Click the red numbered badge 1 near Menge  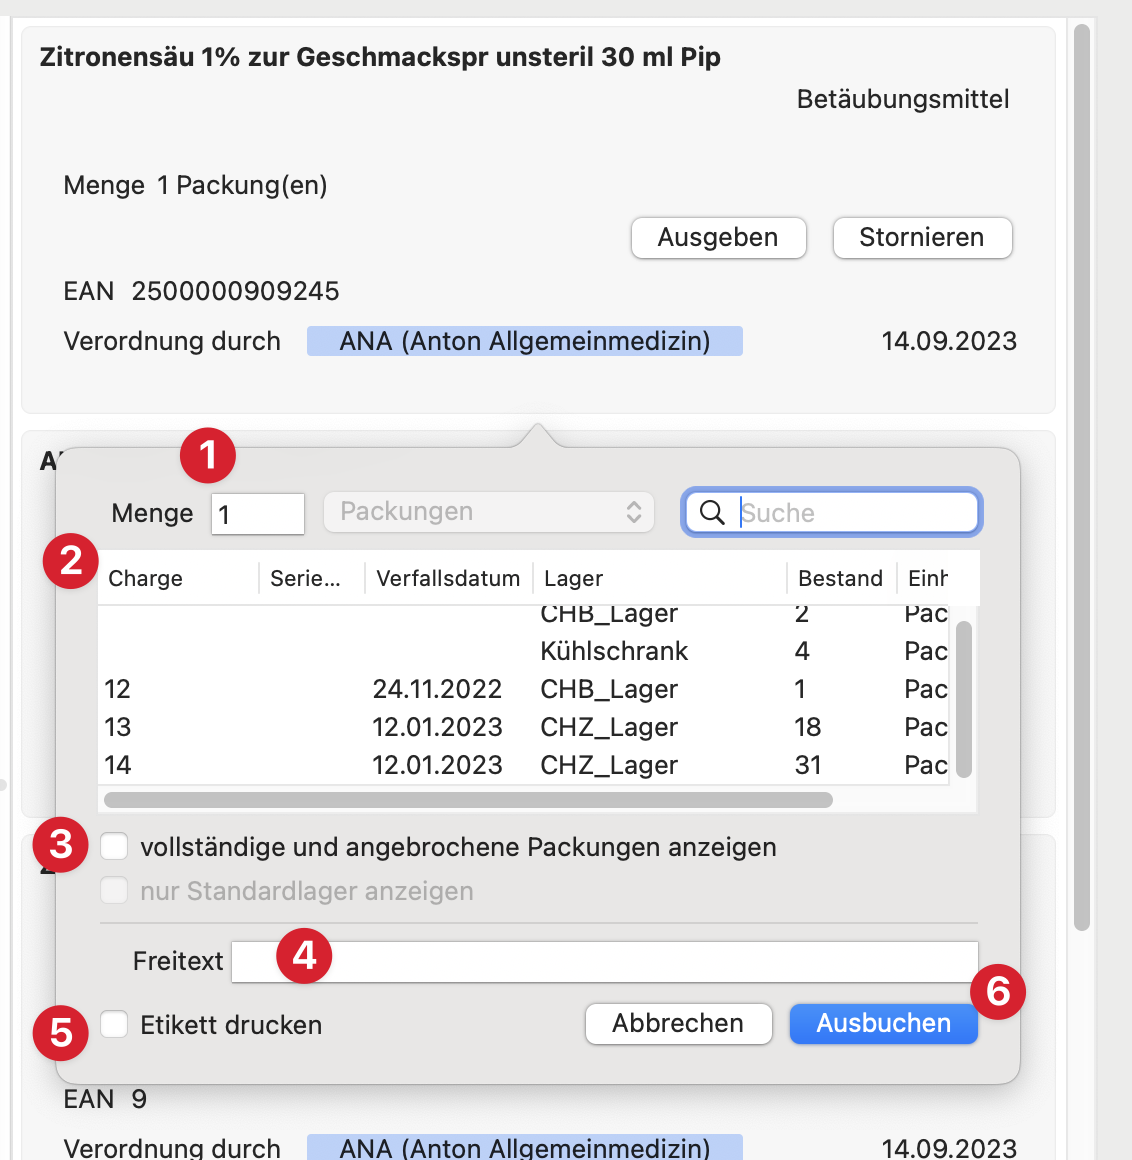click(x=207, y=455)
